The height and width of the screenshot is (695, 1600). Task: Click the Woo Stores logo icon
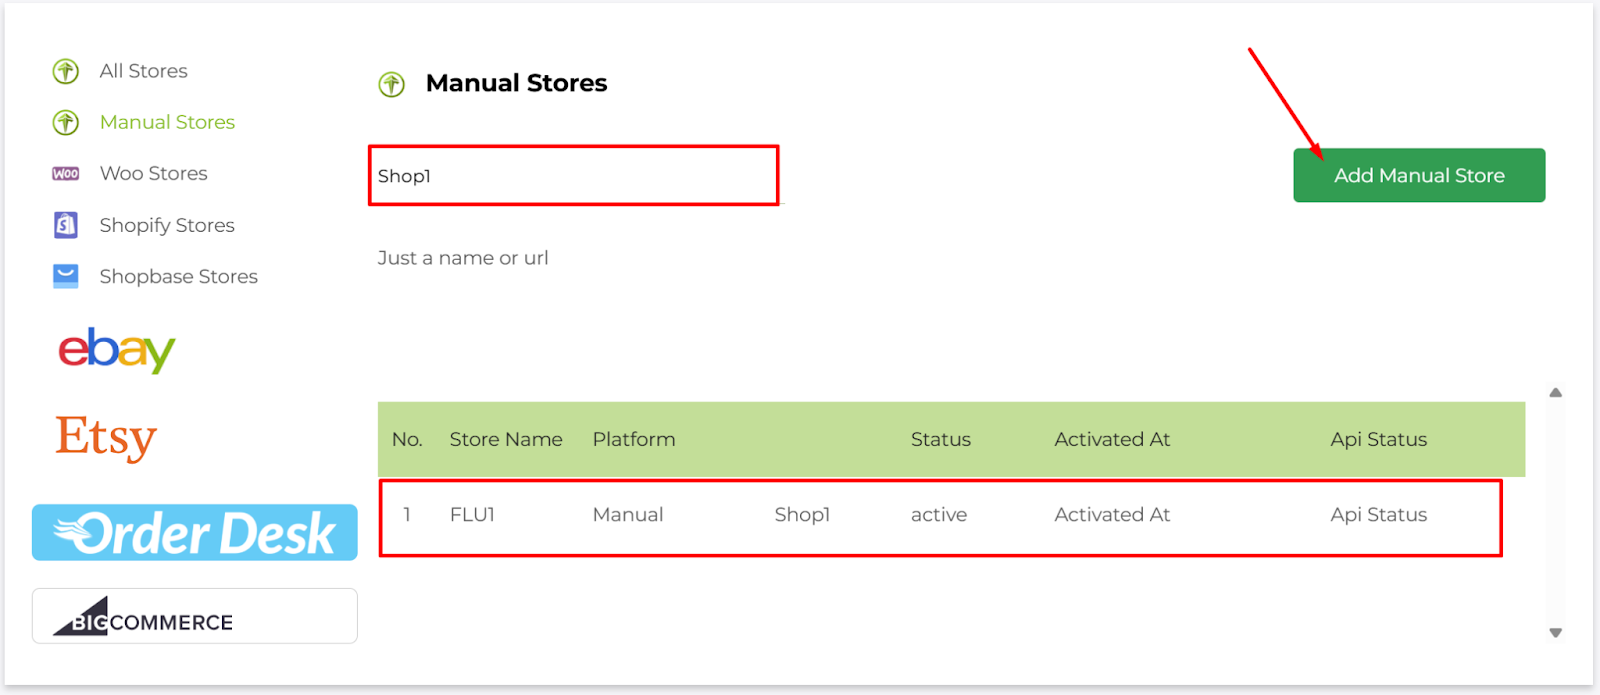[66, 174]
